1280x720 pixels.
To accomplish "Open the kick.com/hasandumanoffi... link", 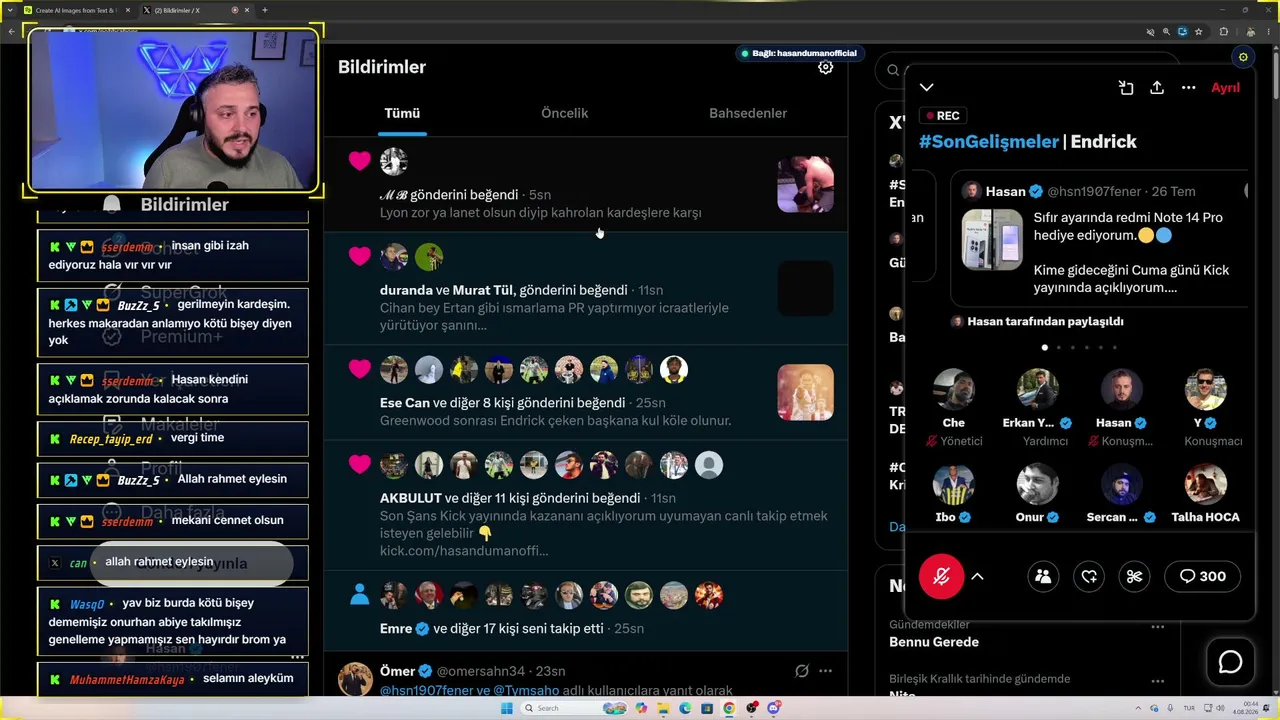I will click(464, 551).
